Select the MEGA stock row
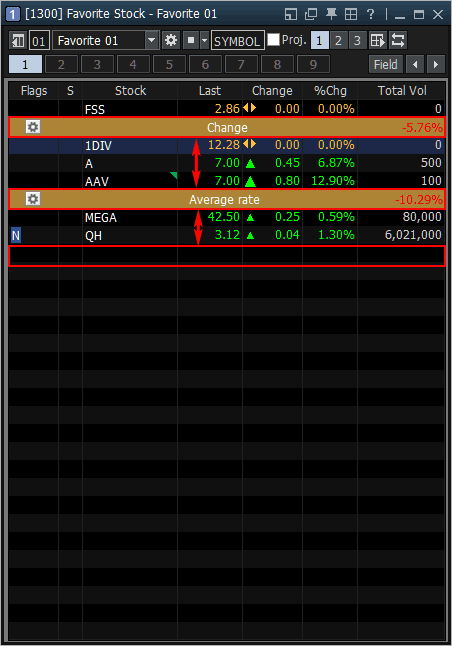452x646 pixels. (x=227, y=218)
